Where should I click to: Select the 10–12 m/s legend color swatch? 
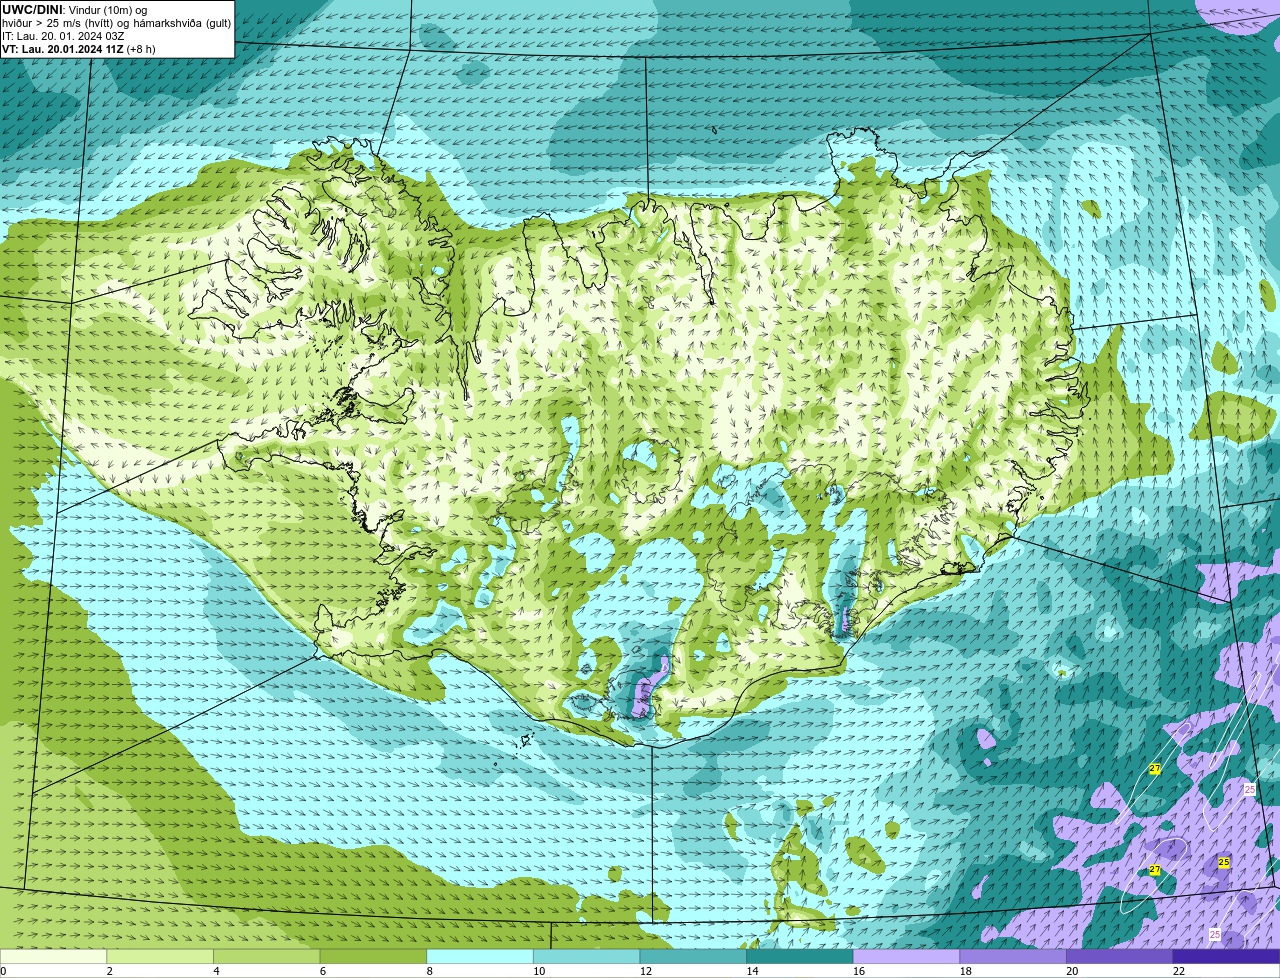pos(586,956)
